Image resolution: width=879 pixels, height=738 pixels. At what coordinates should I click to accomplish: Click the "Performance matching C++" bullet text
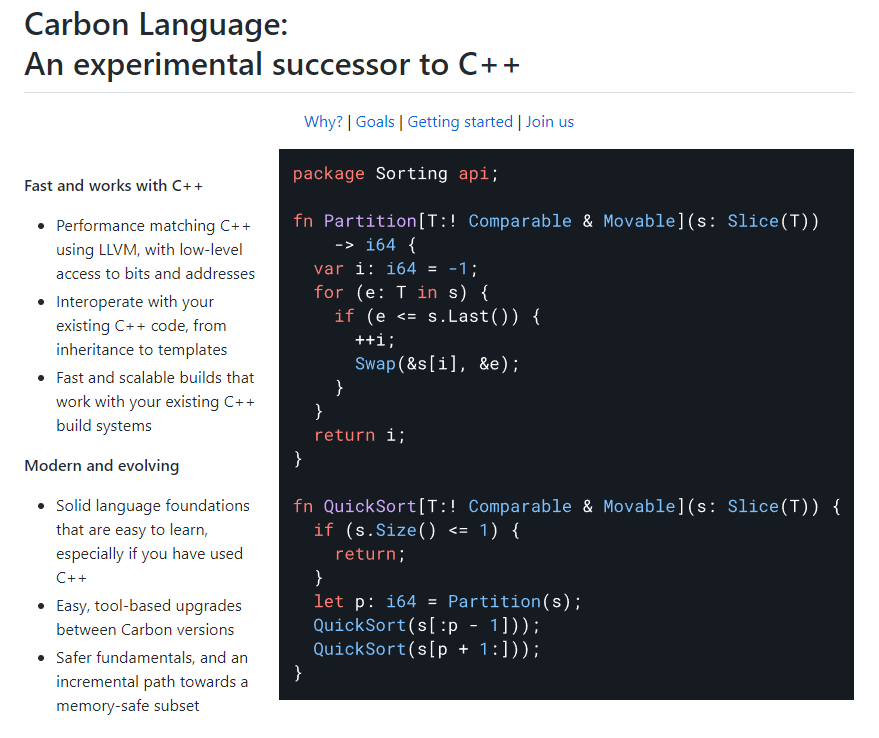154,226
